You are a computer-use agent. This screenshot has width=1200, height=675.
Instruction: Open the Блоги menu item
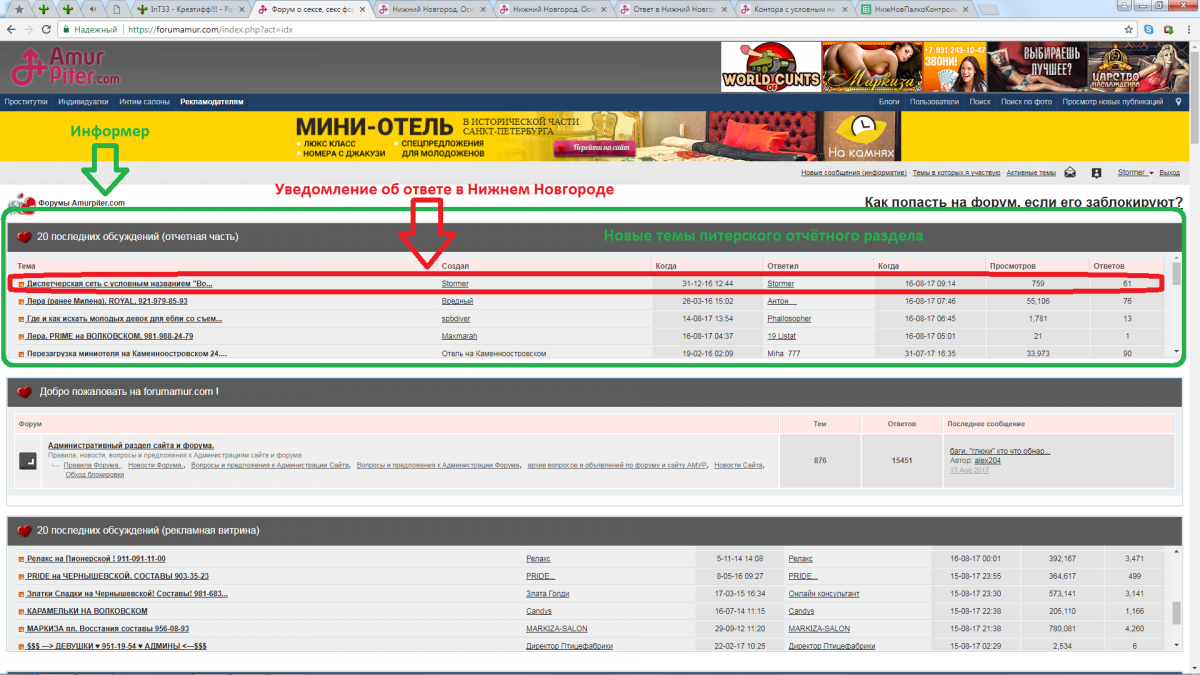tap(888, 101)
